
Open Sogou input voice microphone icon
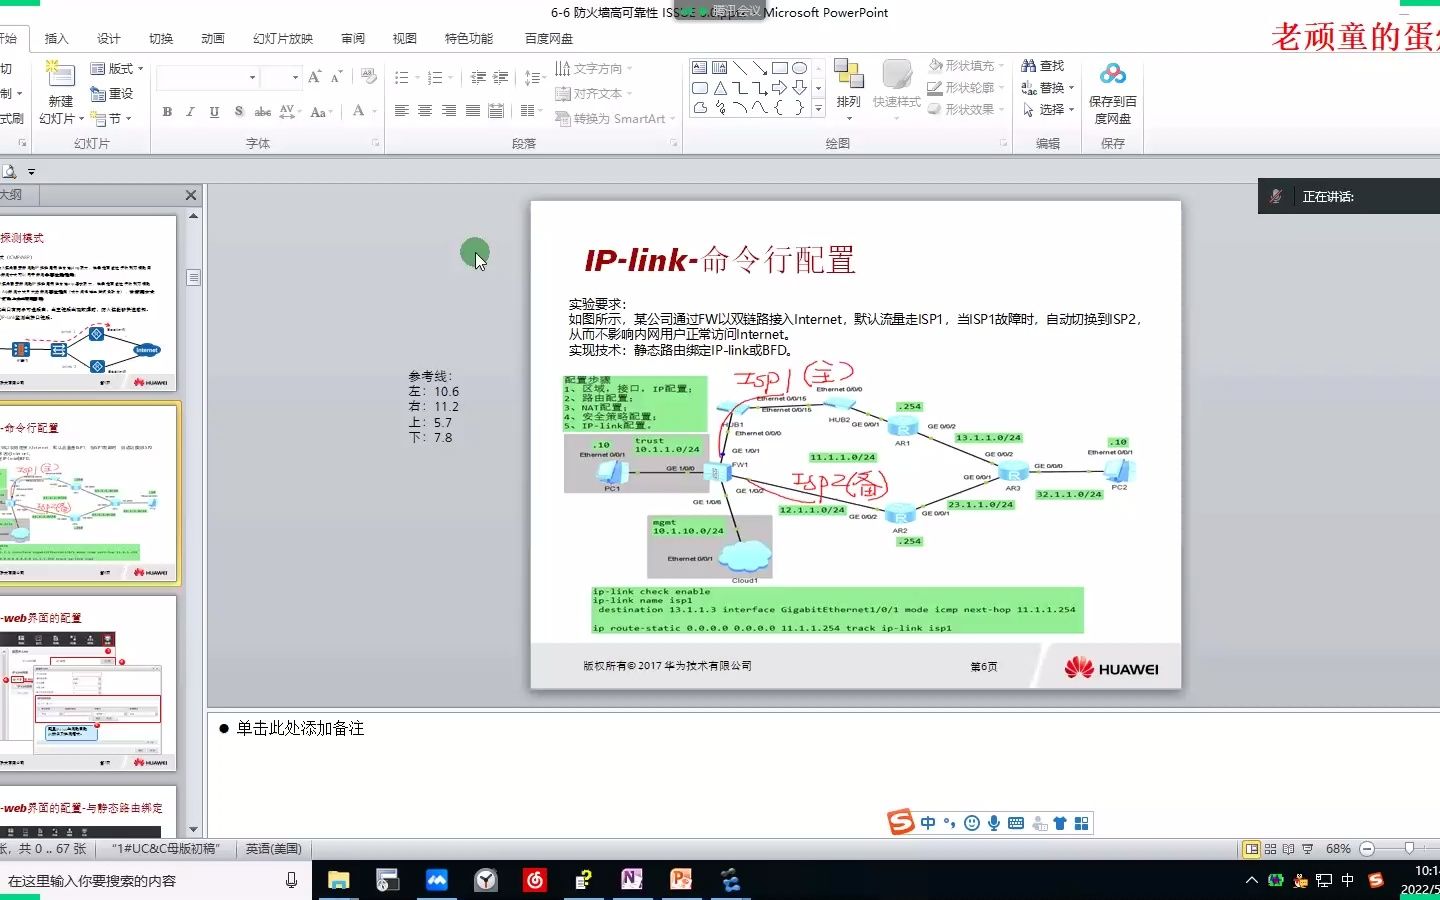(994, 823)
